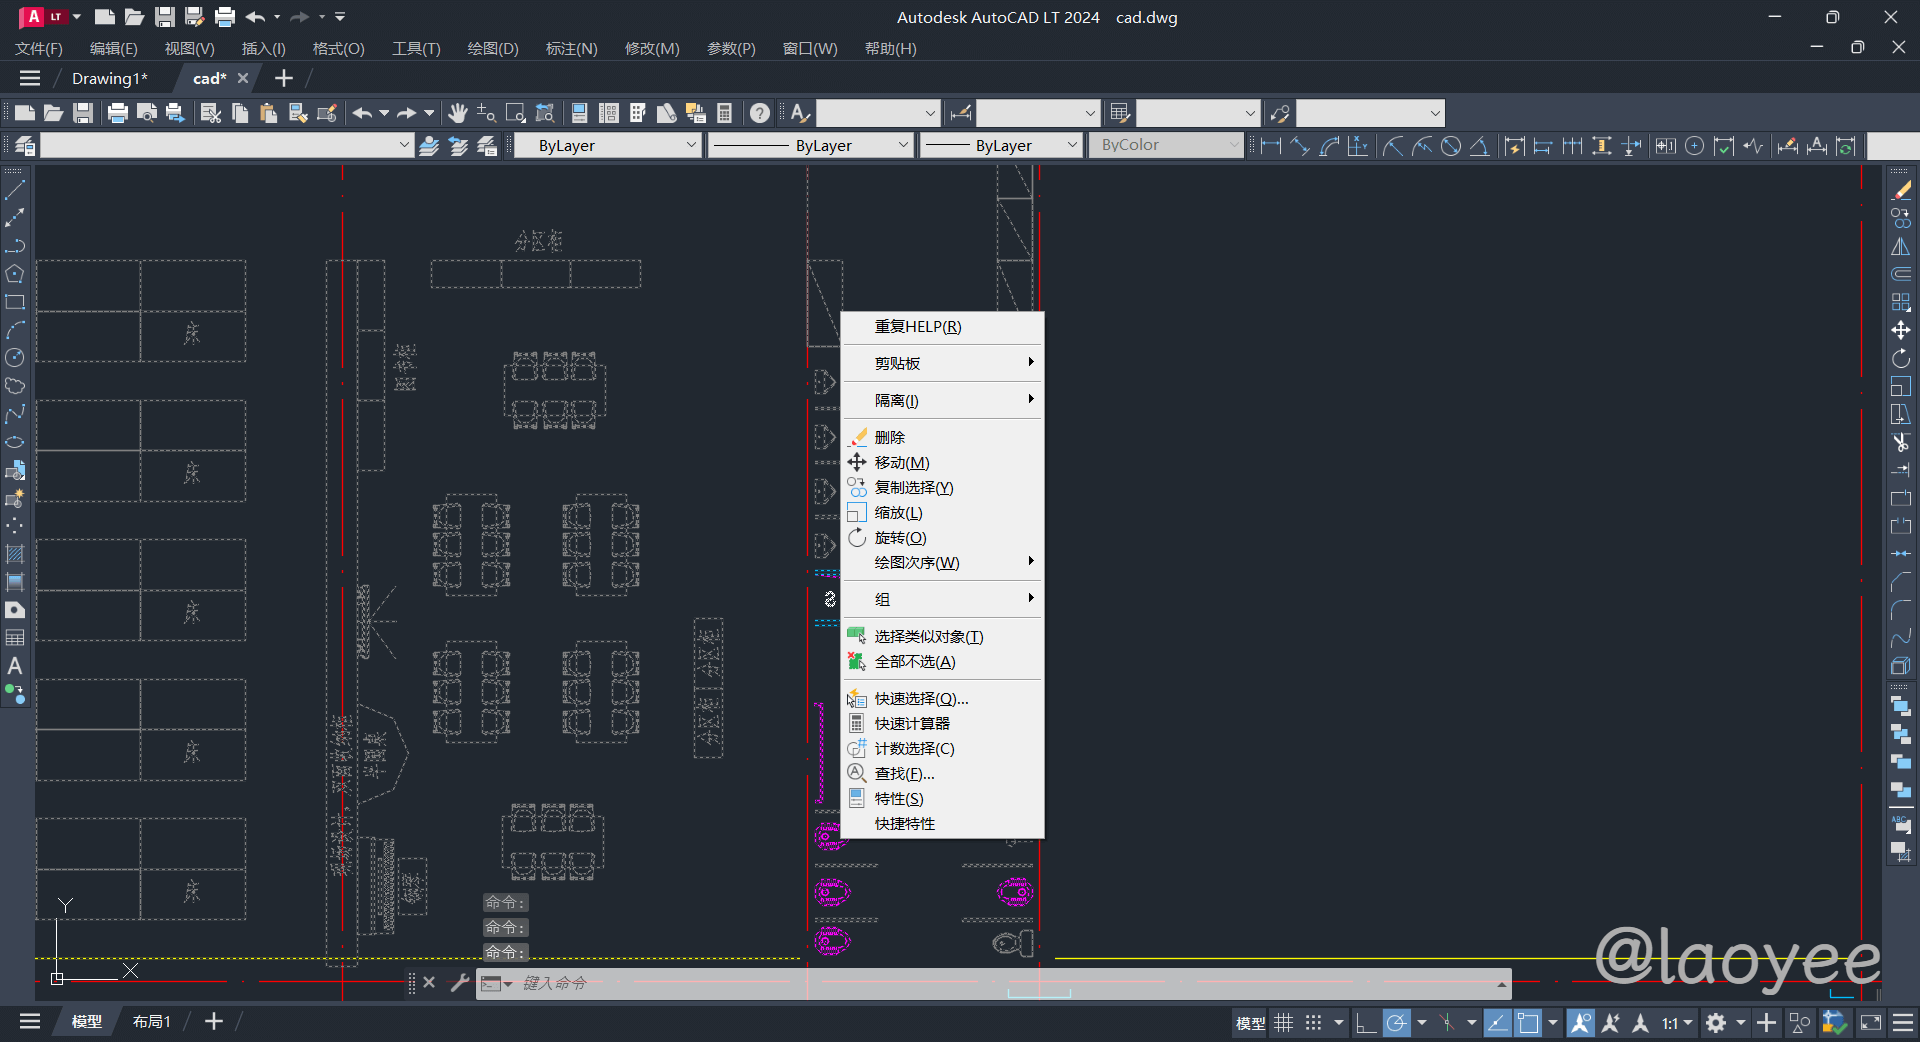Viewport: 1920px width, 1042px height.
Task: Open the quick calculator toolbar icon
Action: (725, 113)
